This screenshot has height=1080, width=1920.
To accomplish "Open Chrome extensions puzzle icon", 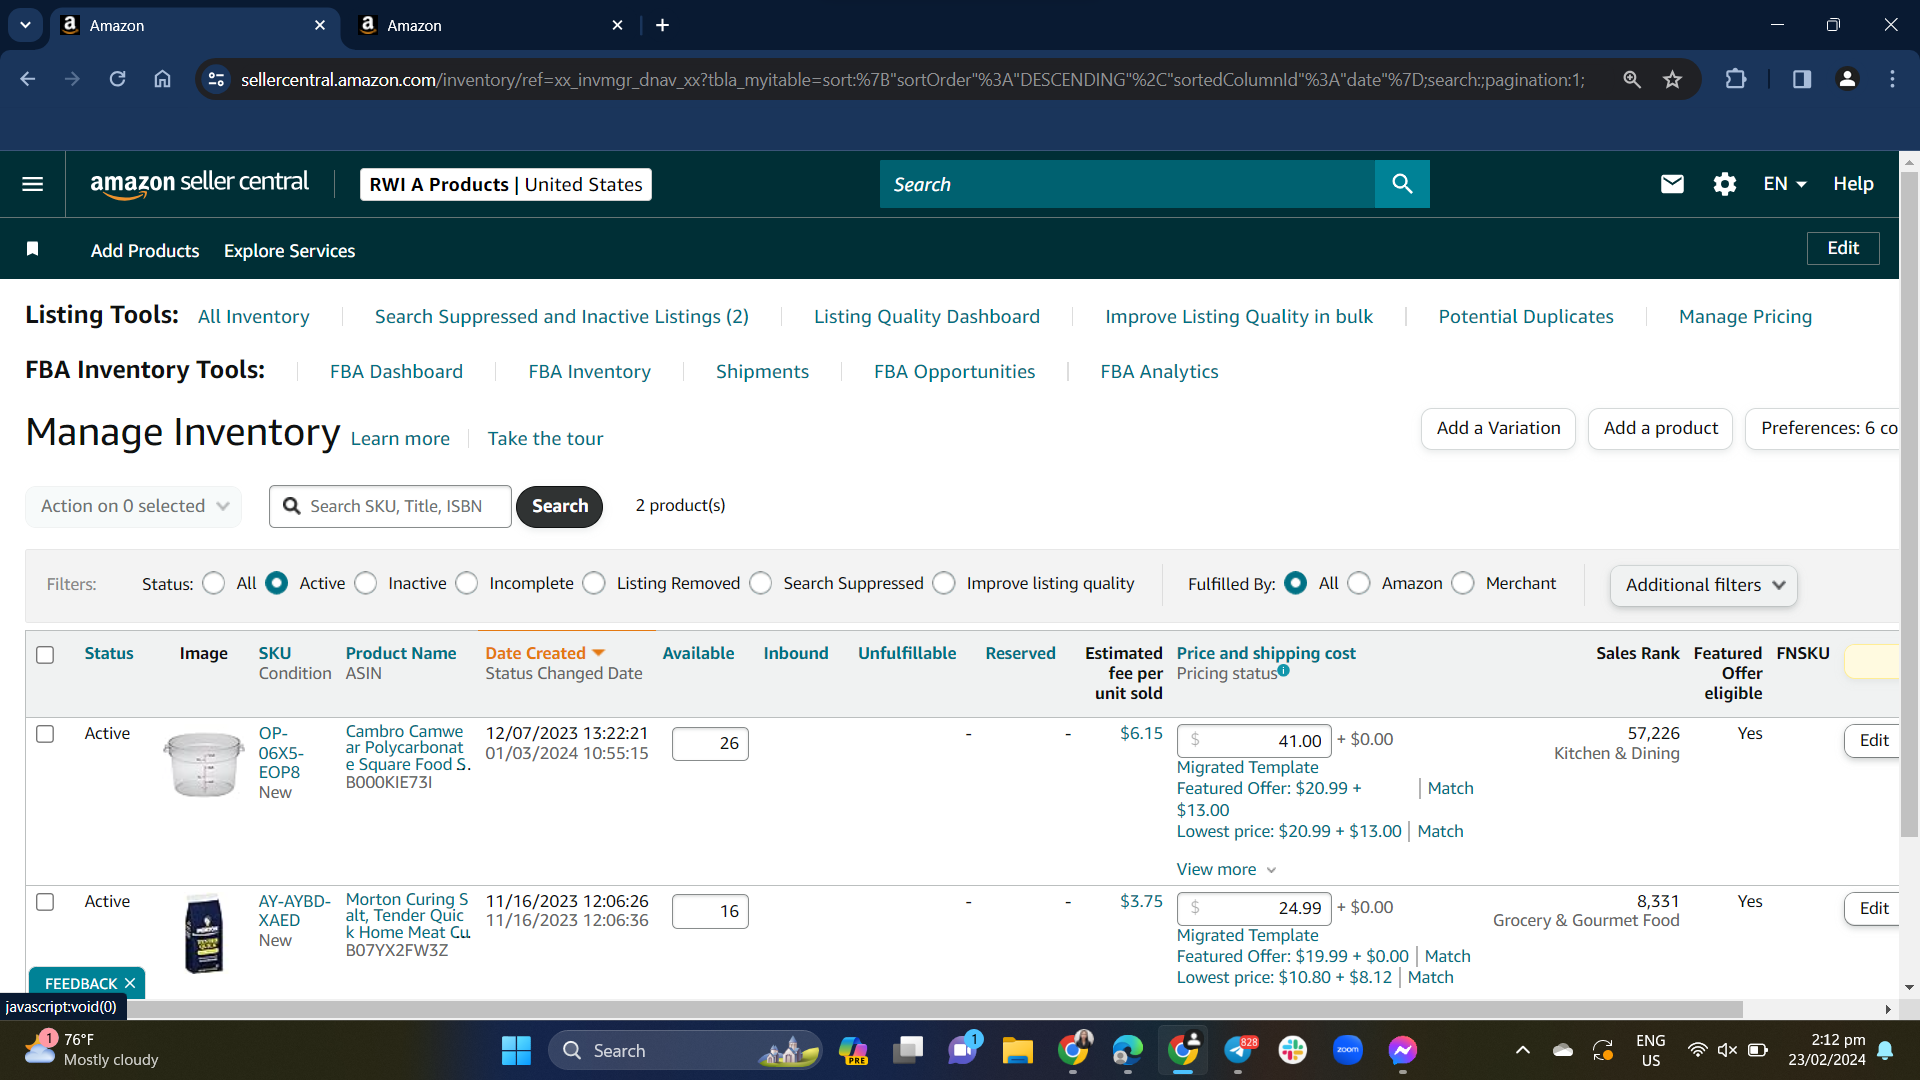I will [x=1736, y=79].
